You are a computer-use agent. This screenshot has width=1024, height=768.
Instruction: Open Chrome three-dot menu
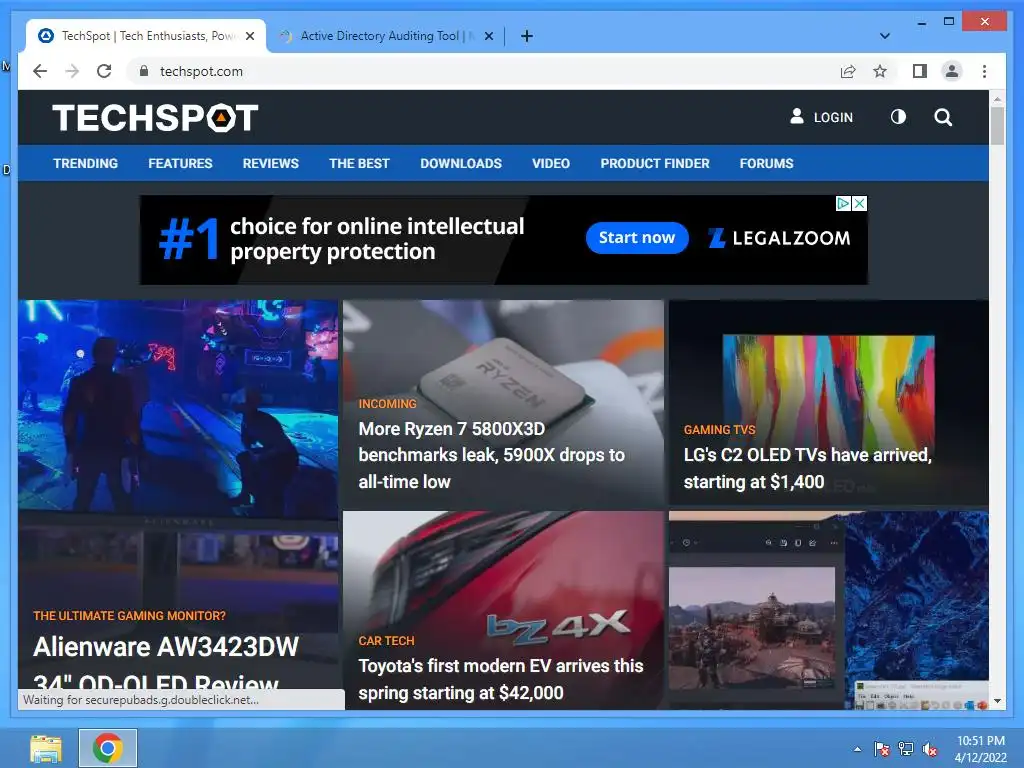click(984, 71)
